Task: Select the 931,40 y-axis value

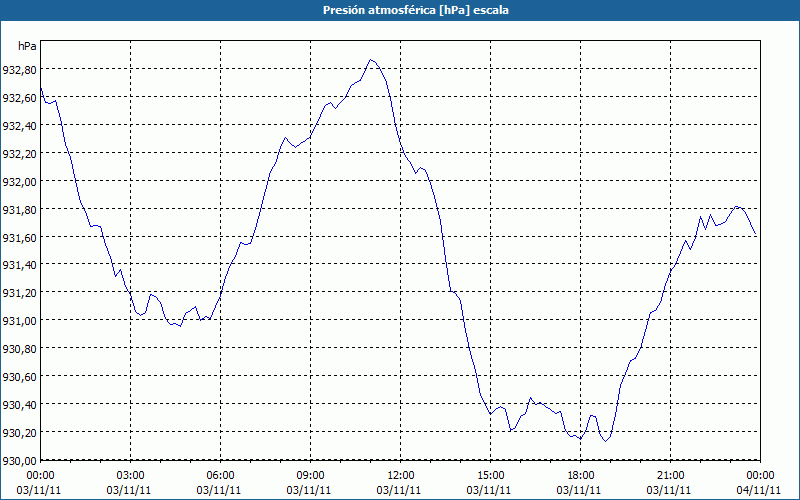Action: pyautogui.click(x=19, y=265)
